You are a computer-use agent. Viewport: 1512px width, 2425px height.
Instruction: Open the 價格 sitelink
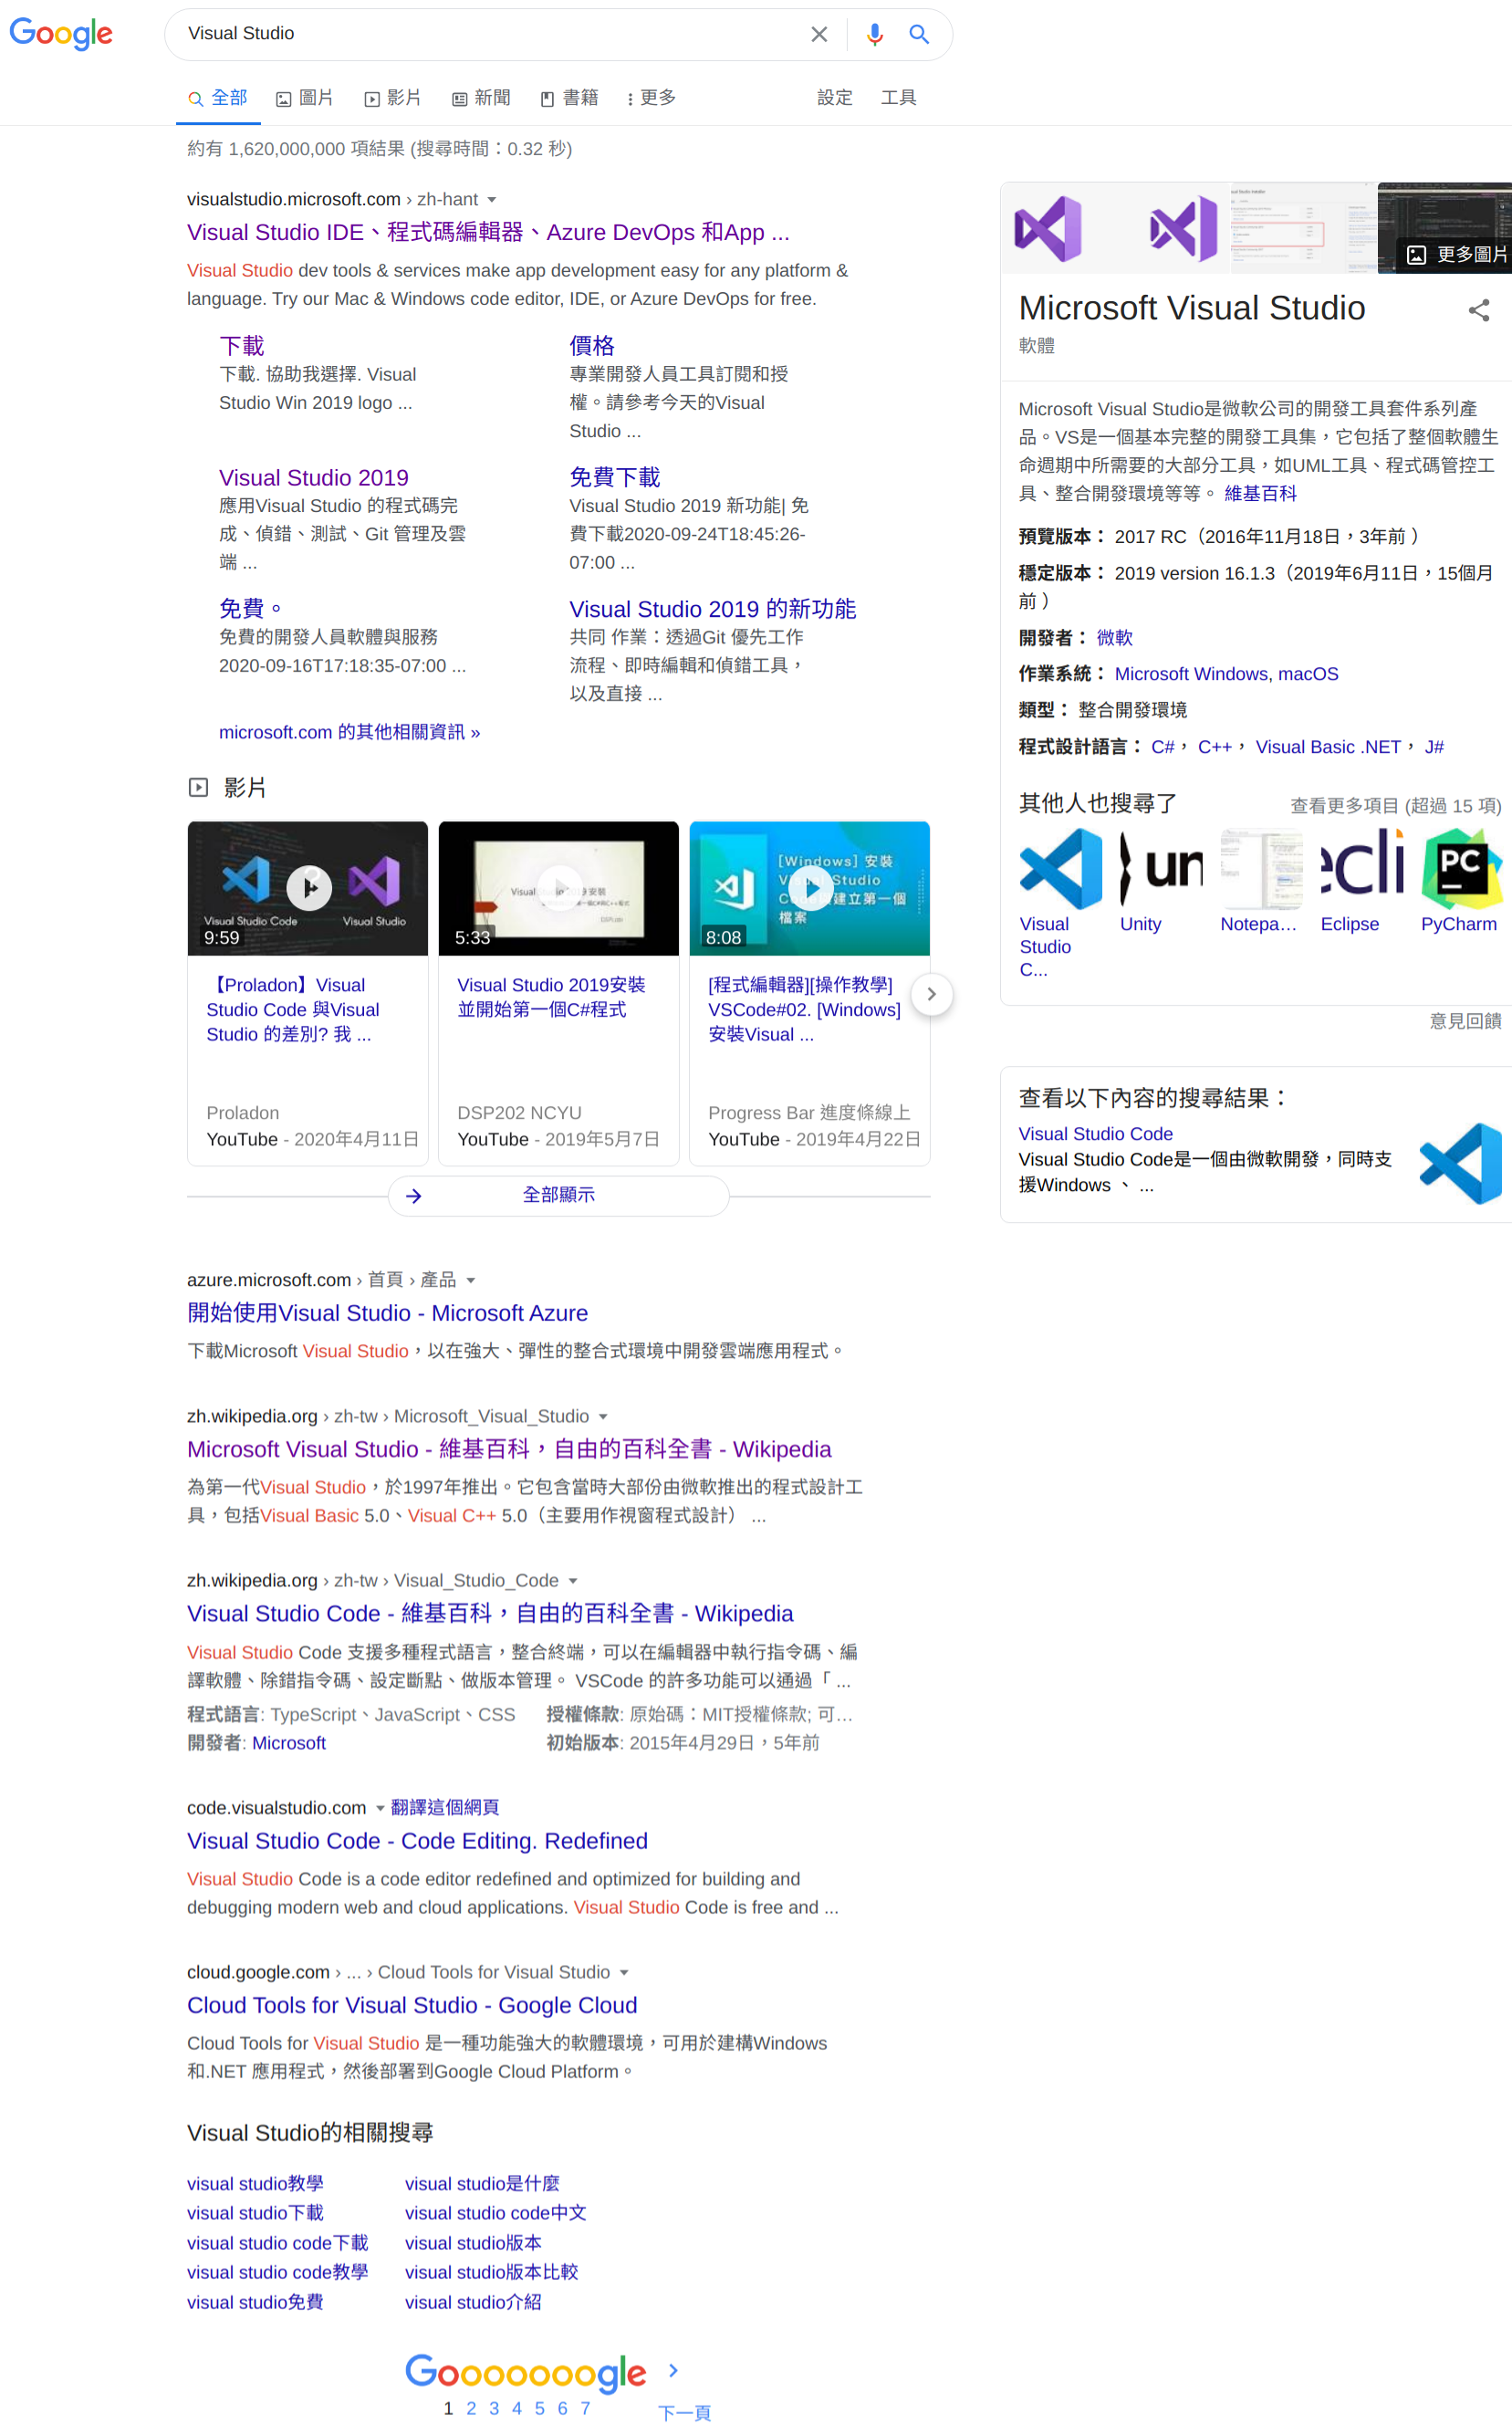pos(592,346)
